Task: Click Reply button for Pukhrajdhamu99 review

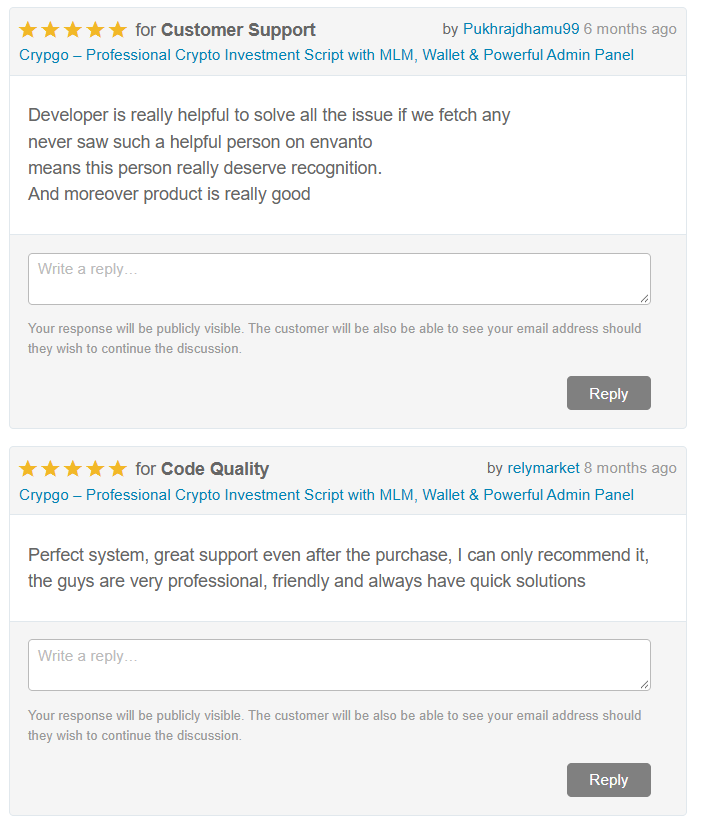Action: tap(609, 393)
